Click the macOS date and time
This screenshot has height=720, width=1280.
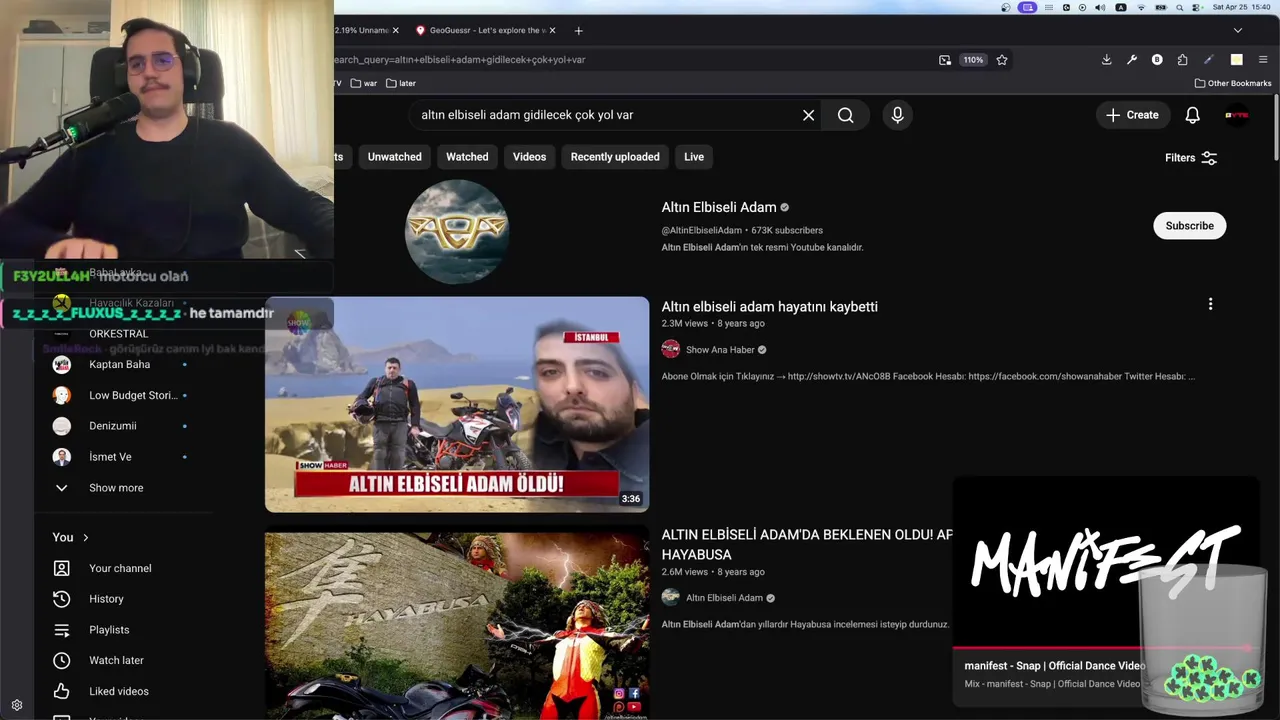1241,7
